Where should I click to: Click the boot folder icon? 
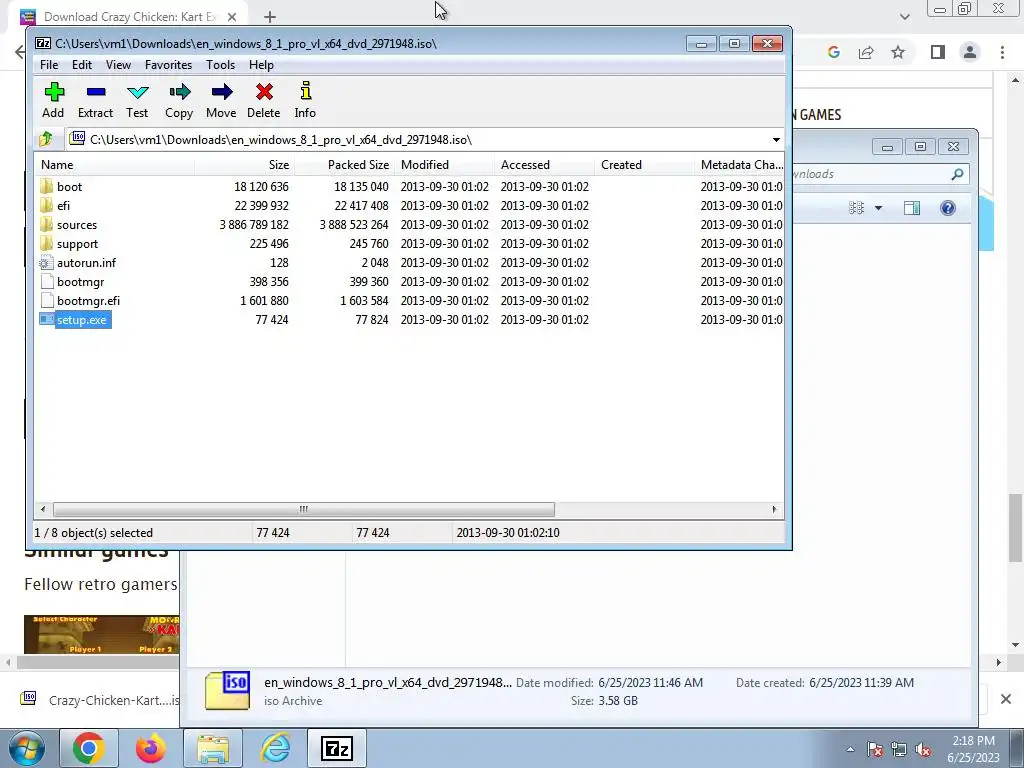point(46,186)
